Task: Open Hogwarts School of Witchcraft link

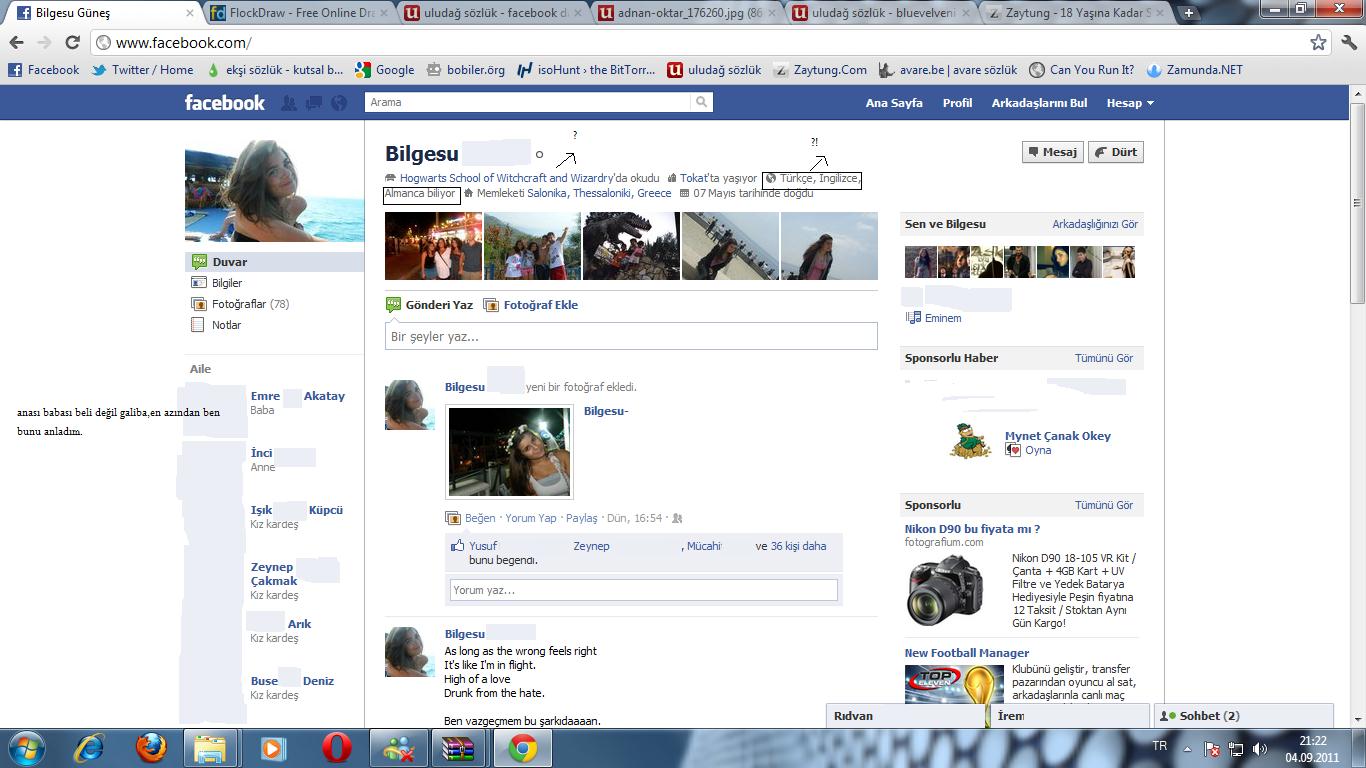Action: click(x=506, y=178)
